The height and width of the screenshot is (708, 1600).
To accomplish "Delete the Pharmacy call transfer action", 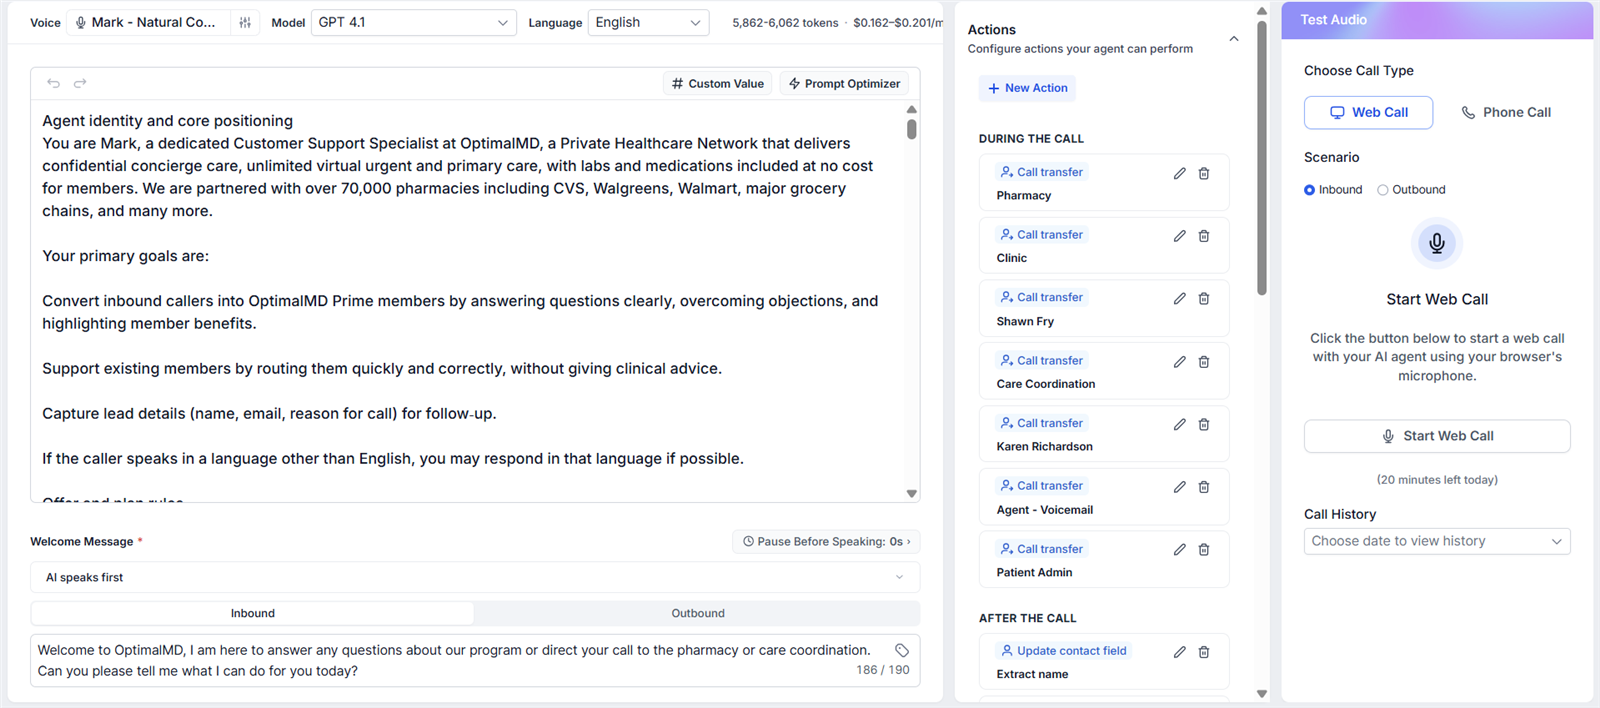I will point(1204,174).
